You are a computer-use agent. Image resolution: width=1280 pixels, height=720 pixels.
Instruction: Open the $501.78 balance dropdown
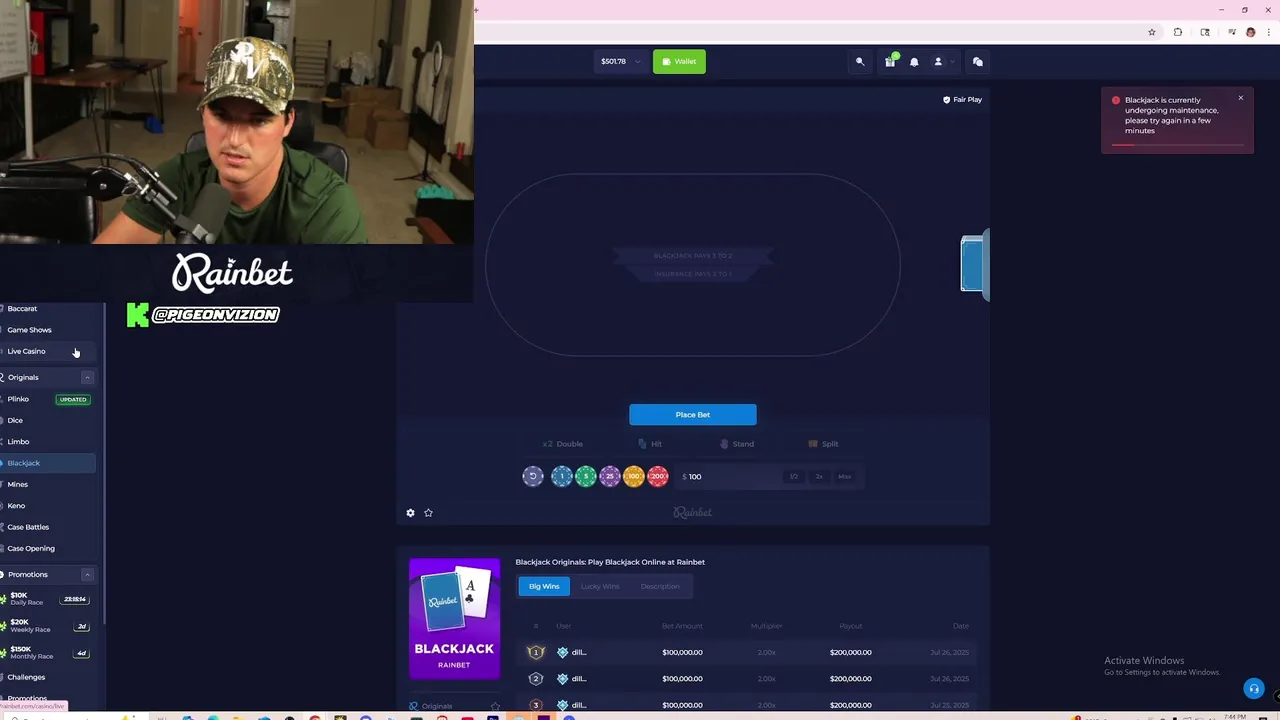(619, 62)
